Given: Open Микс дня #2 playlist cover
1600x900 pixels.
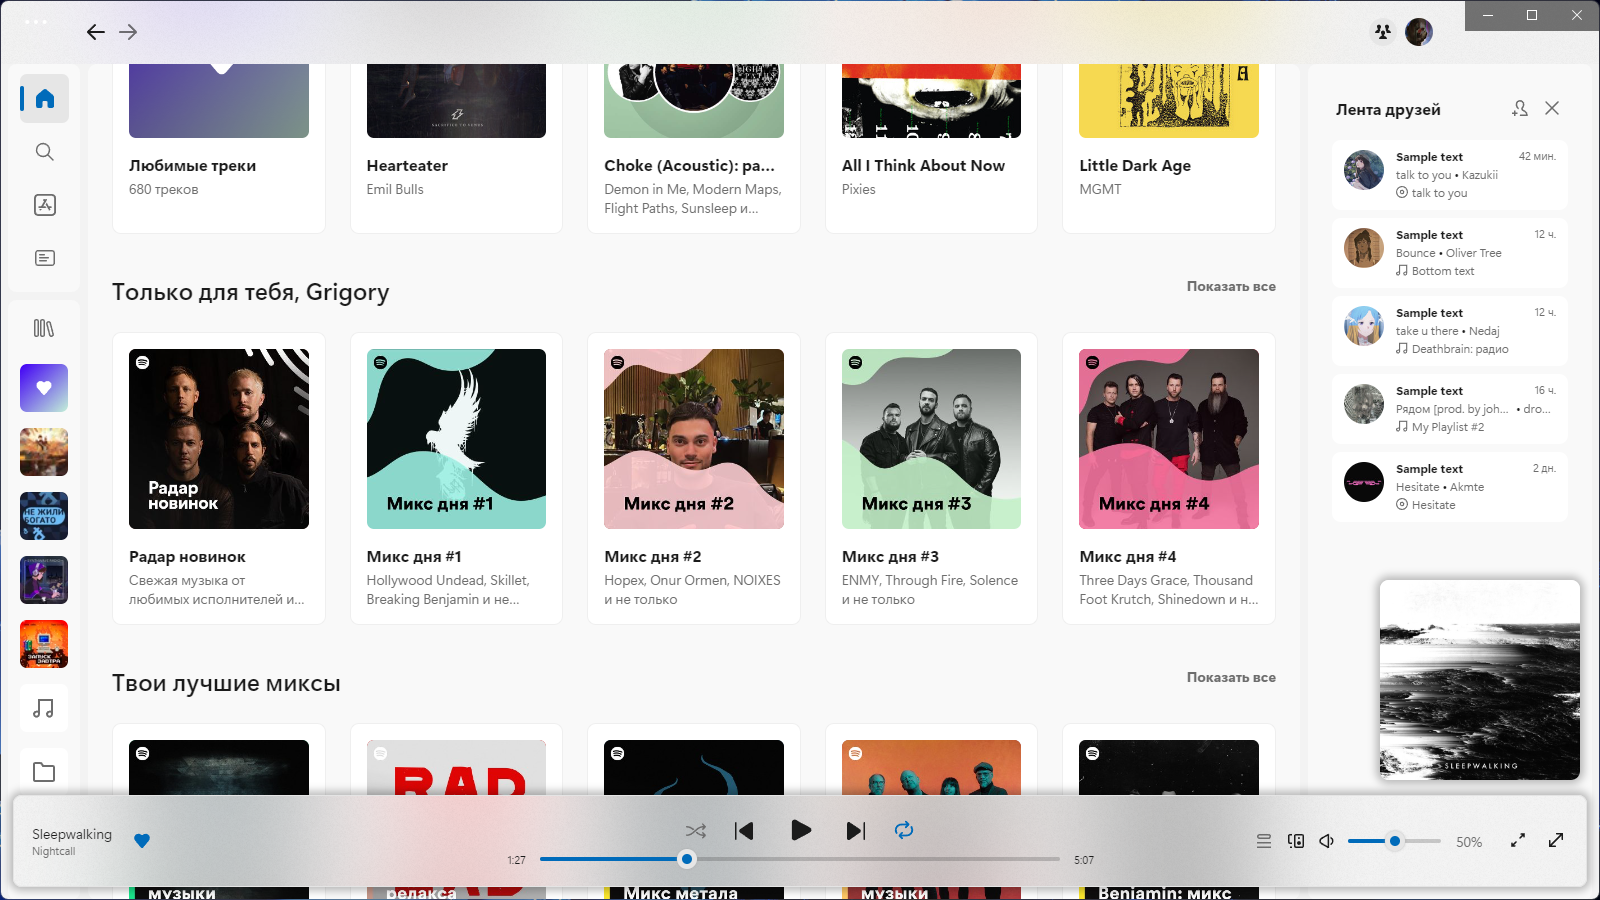Looking at the screenshot, I should pyautogui.click(x=694, y=439).
